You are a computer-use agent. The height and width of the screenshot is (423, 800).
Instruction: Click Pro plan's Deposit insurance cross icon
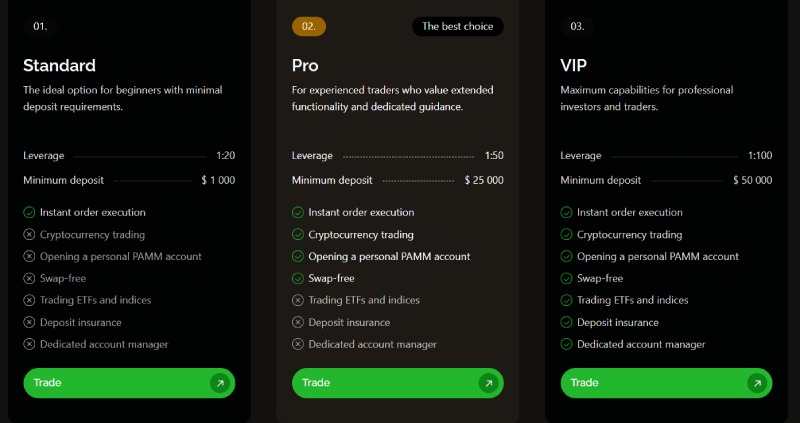297,322
